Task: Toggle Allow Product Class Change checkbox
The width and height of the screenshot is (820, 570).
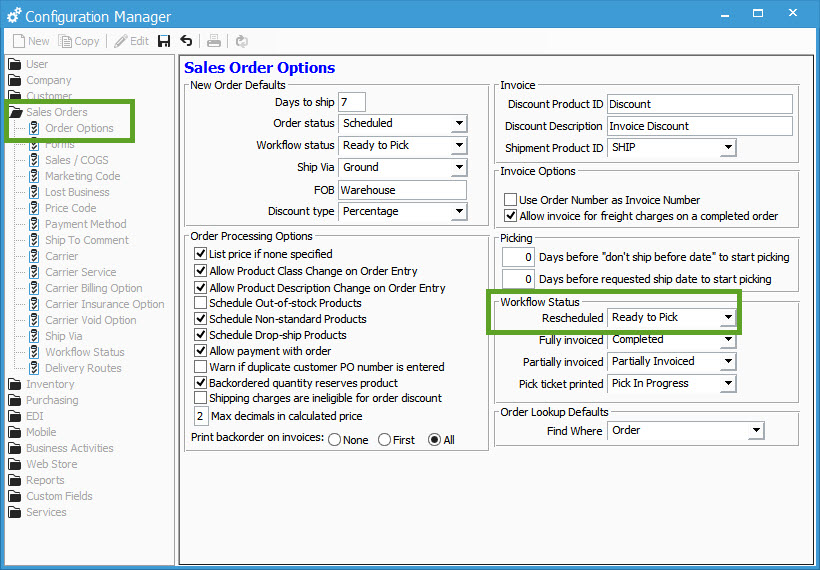Action: (x=200, y=271)
